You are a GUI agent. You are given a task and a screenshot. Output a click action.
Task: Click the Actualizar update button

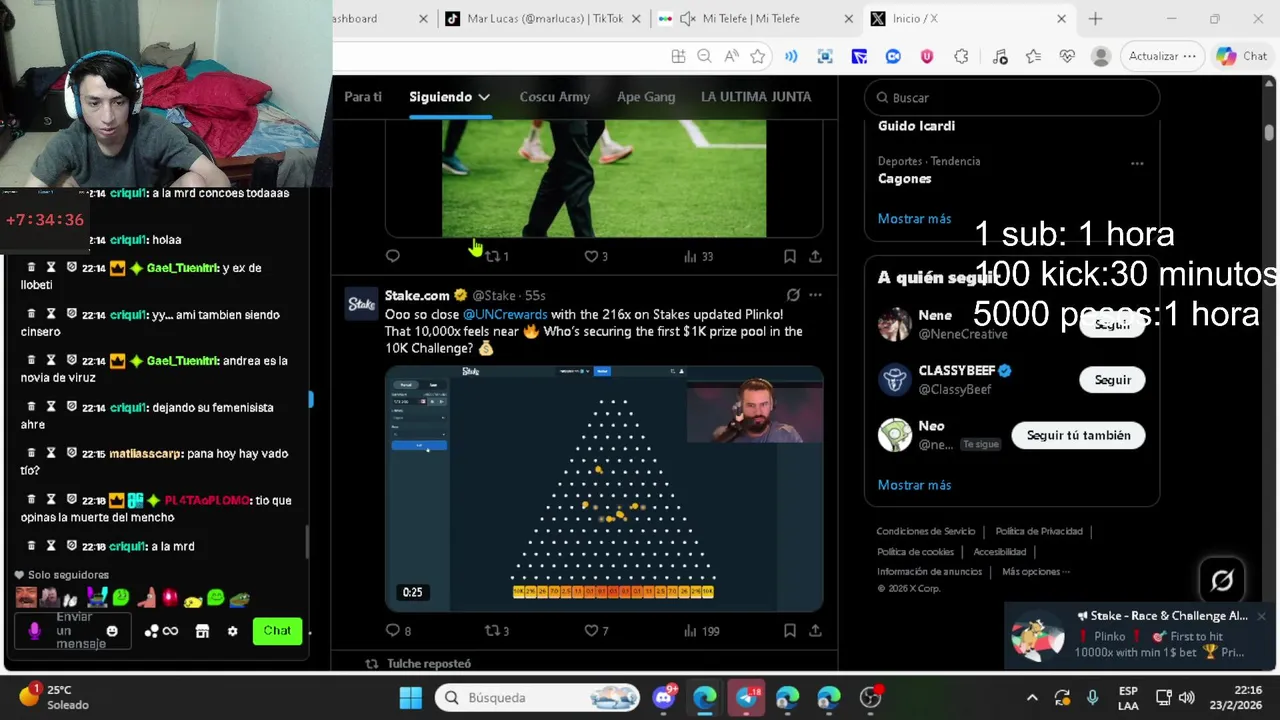point(1161,56)
